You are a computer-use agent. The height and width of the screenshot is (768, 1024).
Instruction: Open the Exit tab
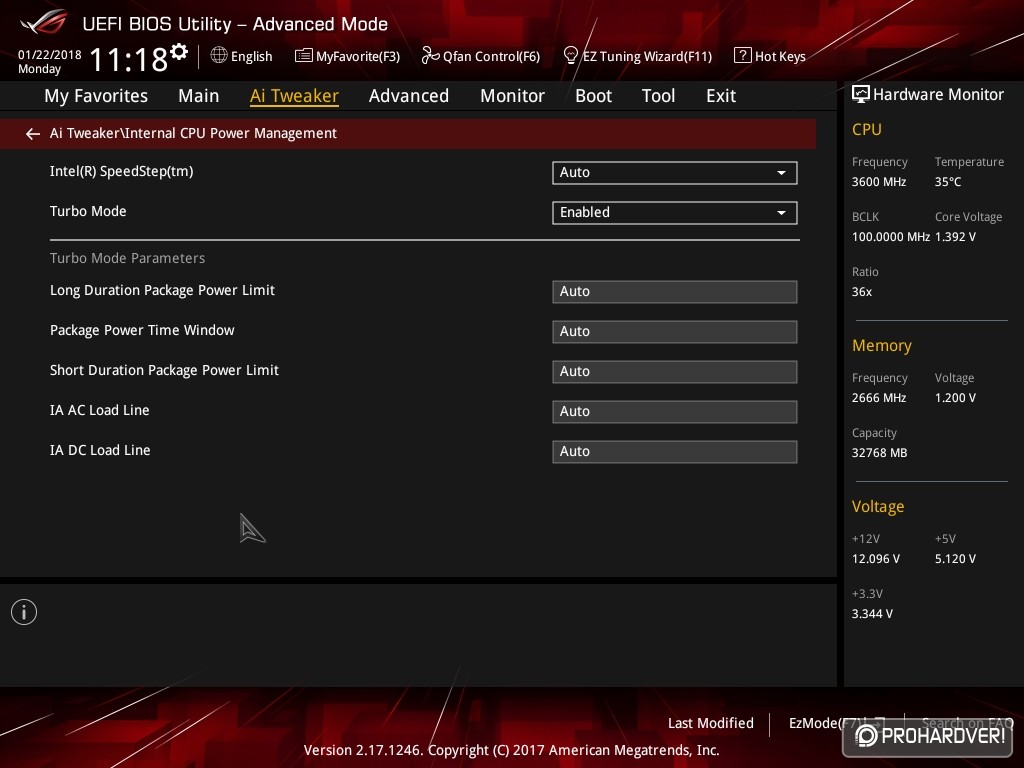[721, 96]
